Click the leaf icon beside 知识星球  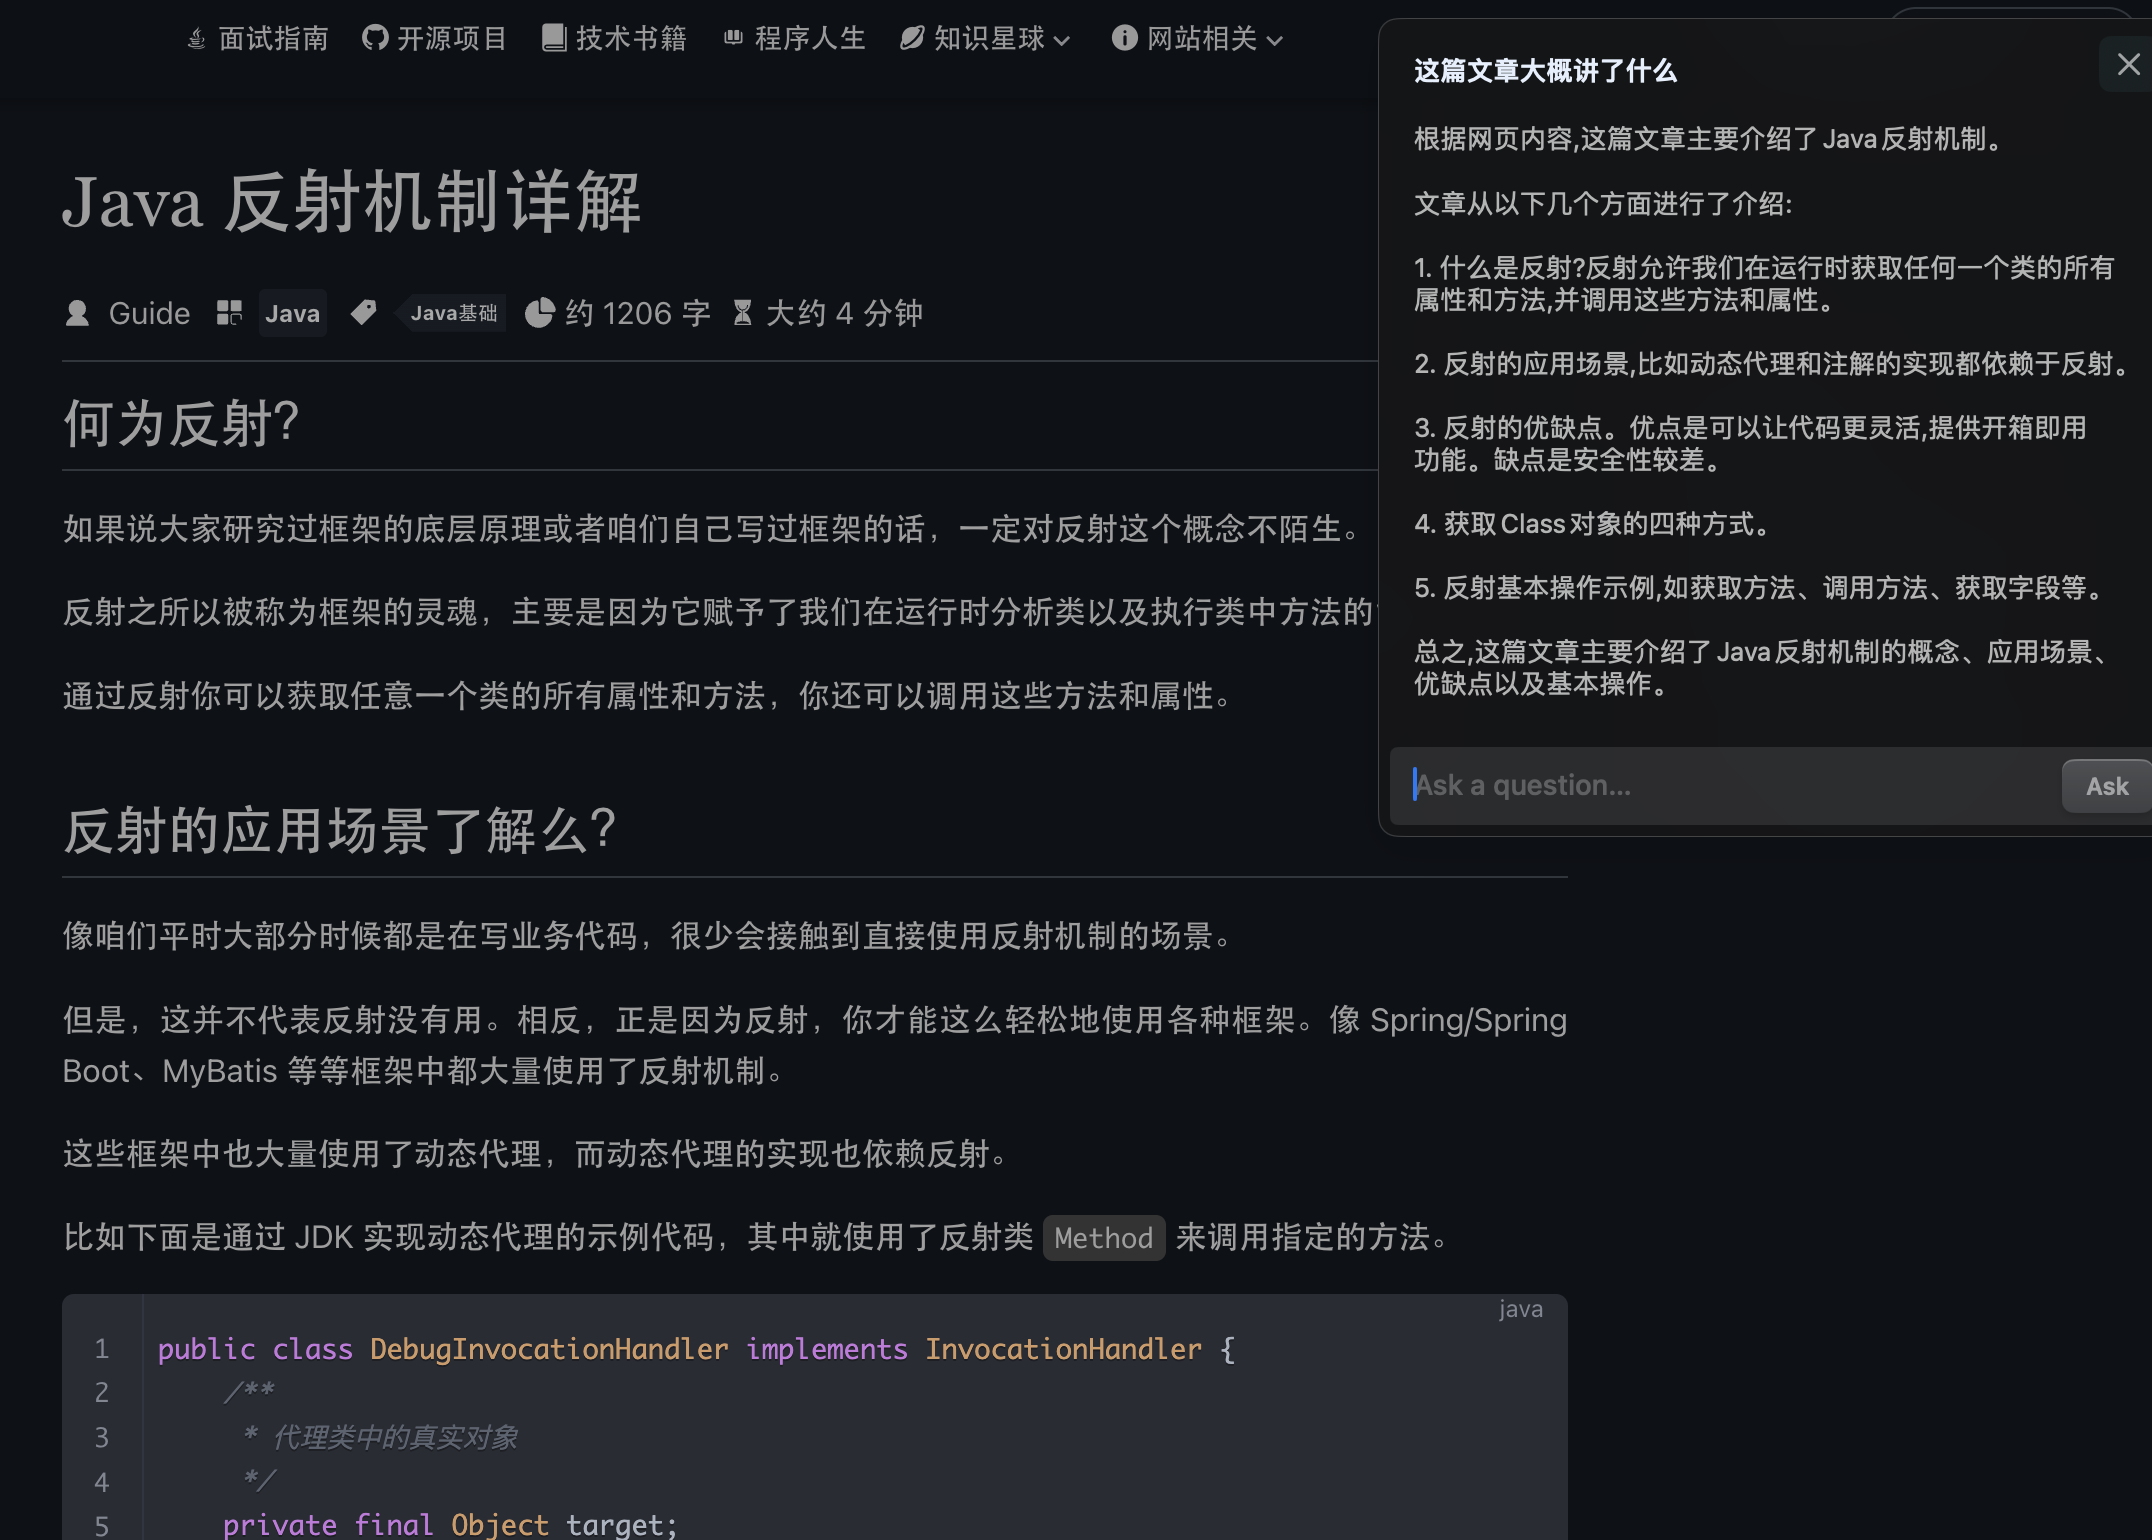click(911, 39)
